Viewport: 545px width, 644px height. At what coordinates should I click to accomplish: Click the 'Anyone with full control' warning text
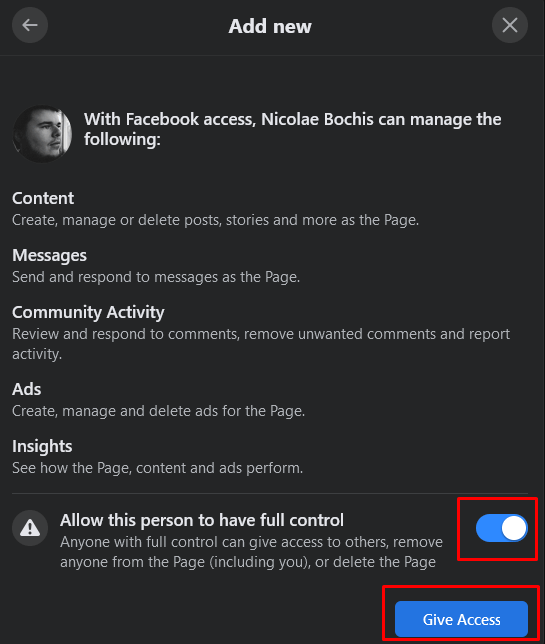(x=251, y=552)
